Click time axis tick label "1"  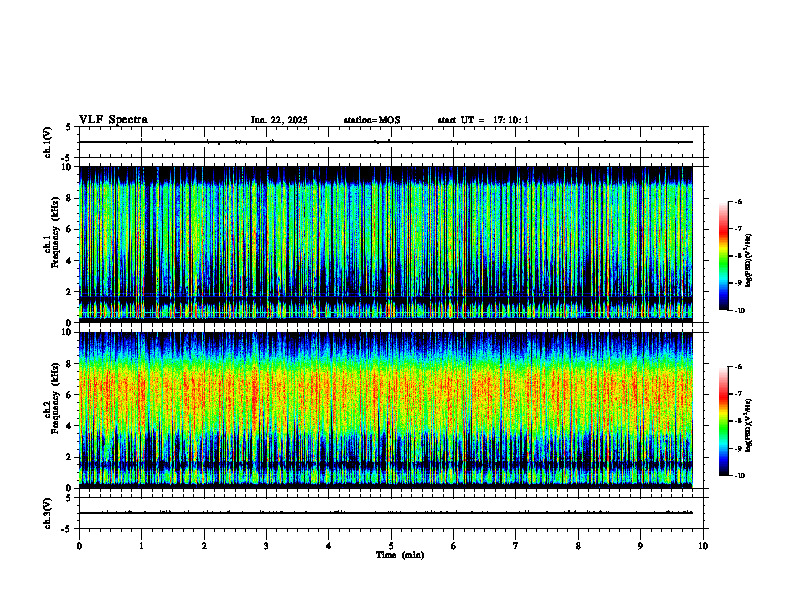click(141, 546)
